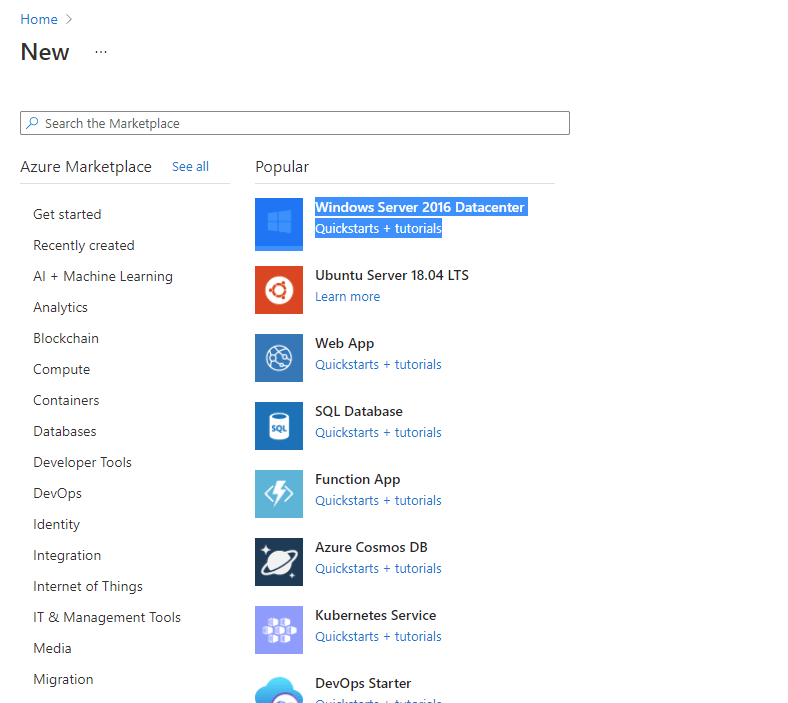Open Web App Quickstarts + tutorials
The height and width of the screenshot is (703, 788).
pos(378,364)
